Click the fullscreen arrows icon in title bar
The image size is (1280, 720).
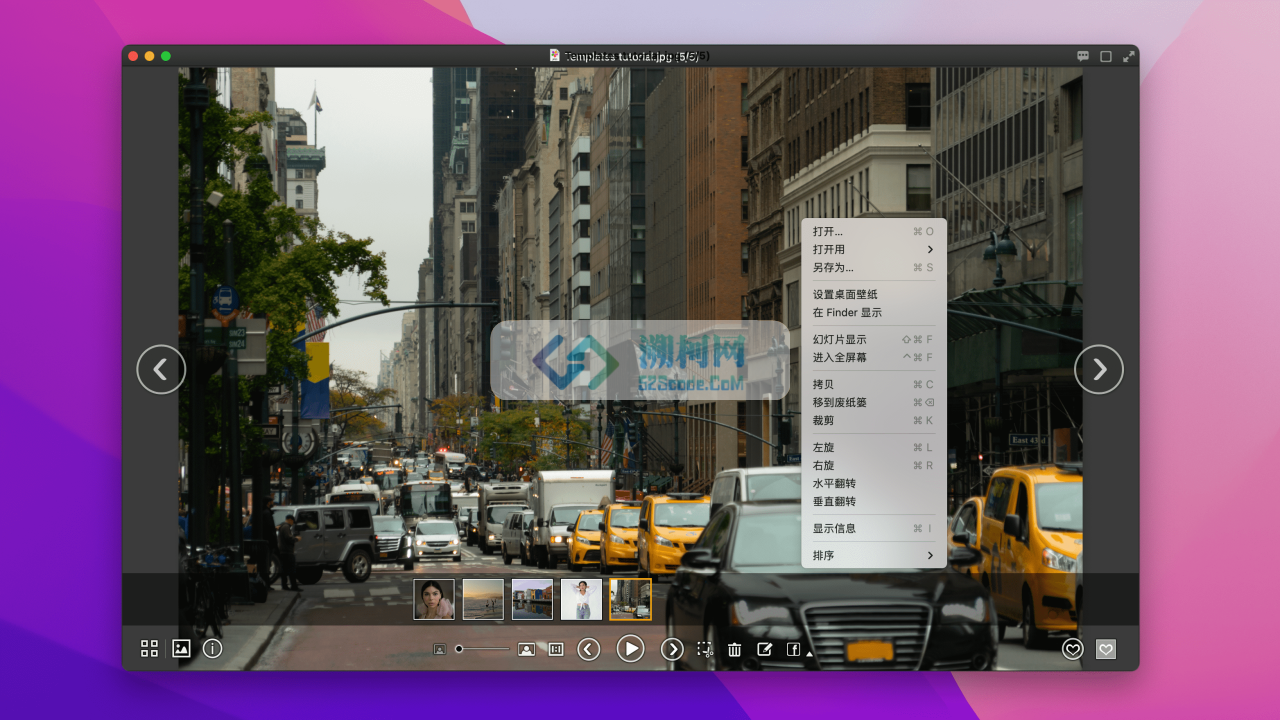(1129, 56)
